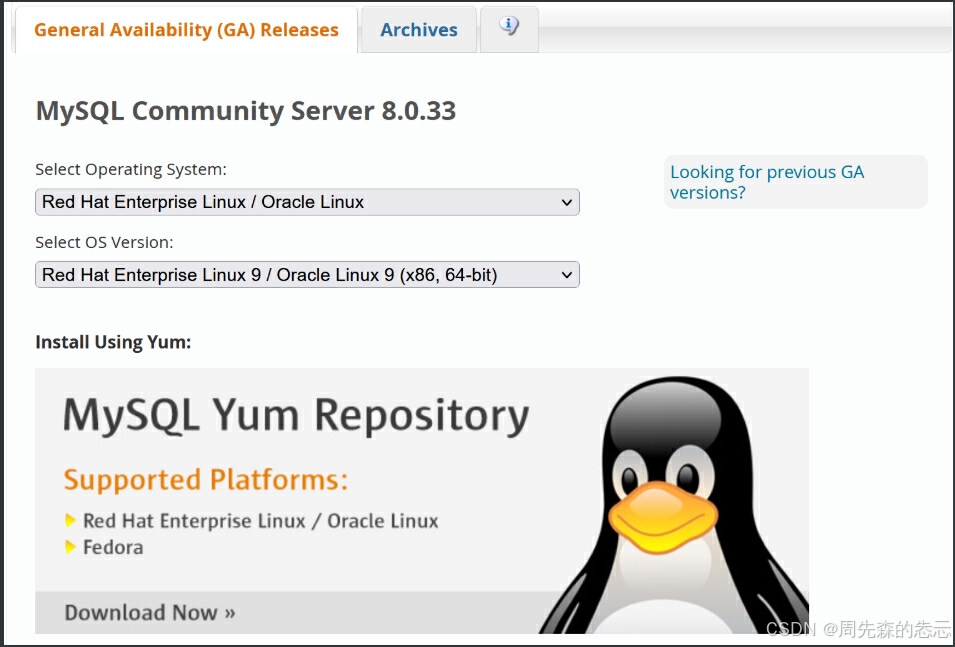Switch to the Archives tab
This screenshot has height=647, width=955.
pyautogui.click(x=419, y=30)
